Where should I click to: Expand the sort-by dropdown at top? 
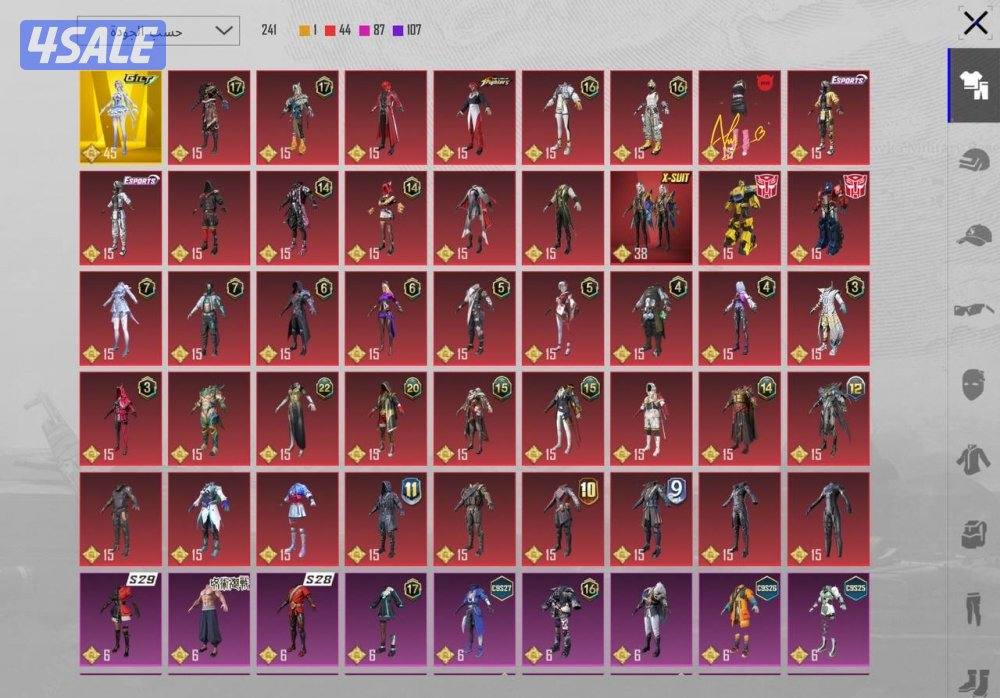[x=158, y=30]
